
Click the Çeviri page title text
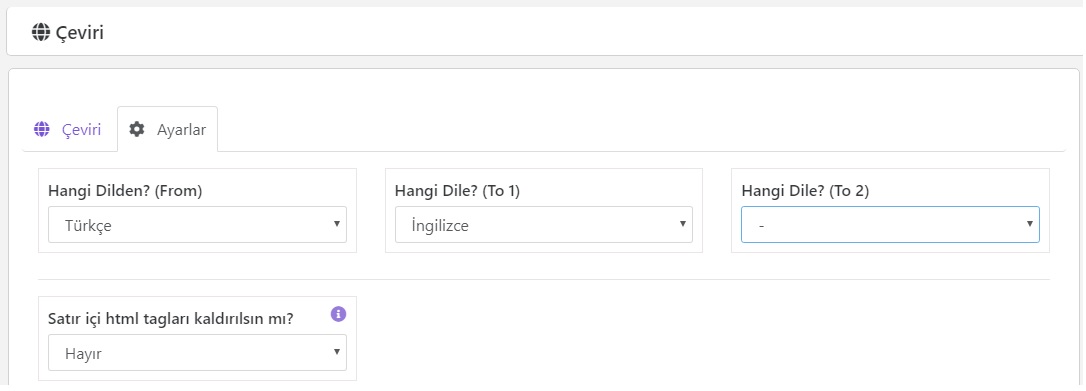coord(80,33)
